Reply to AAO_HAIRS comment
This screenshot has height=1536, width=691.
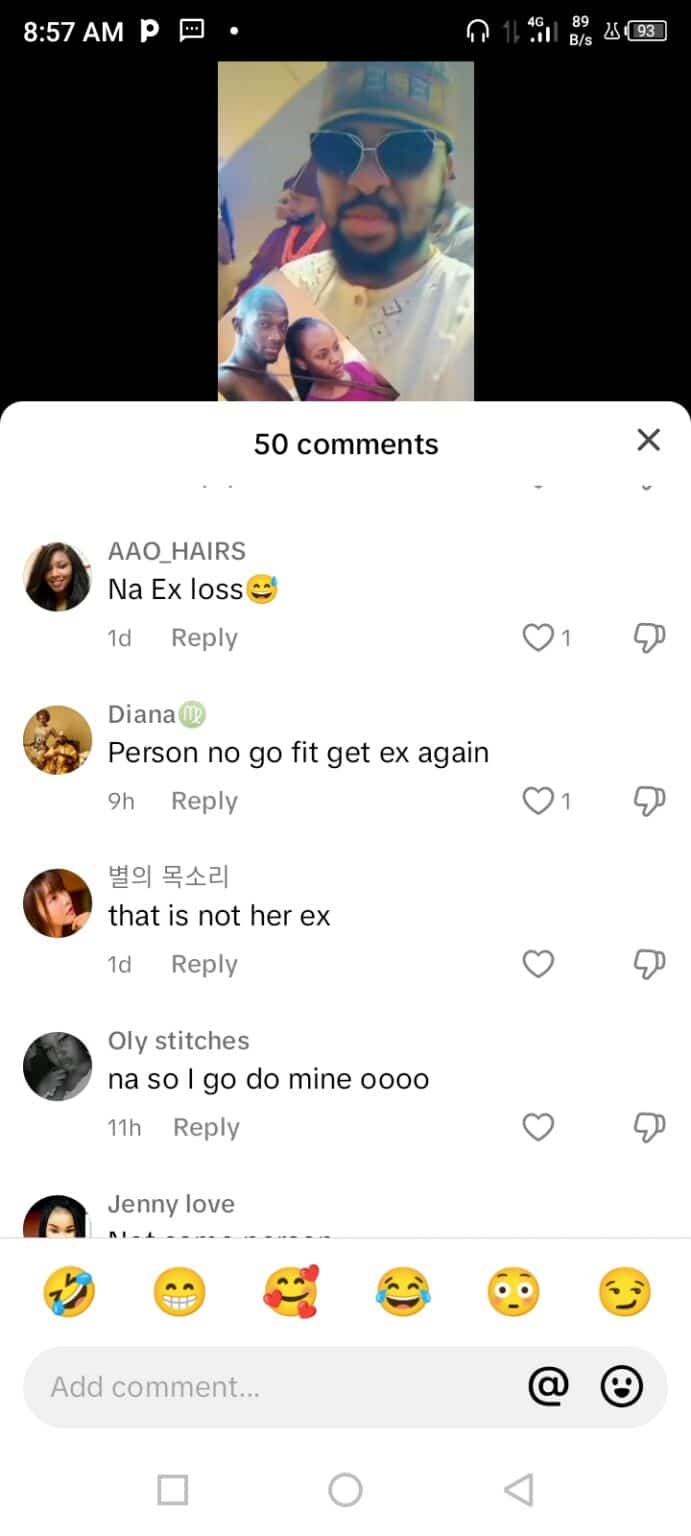click(x=204, y=638)
